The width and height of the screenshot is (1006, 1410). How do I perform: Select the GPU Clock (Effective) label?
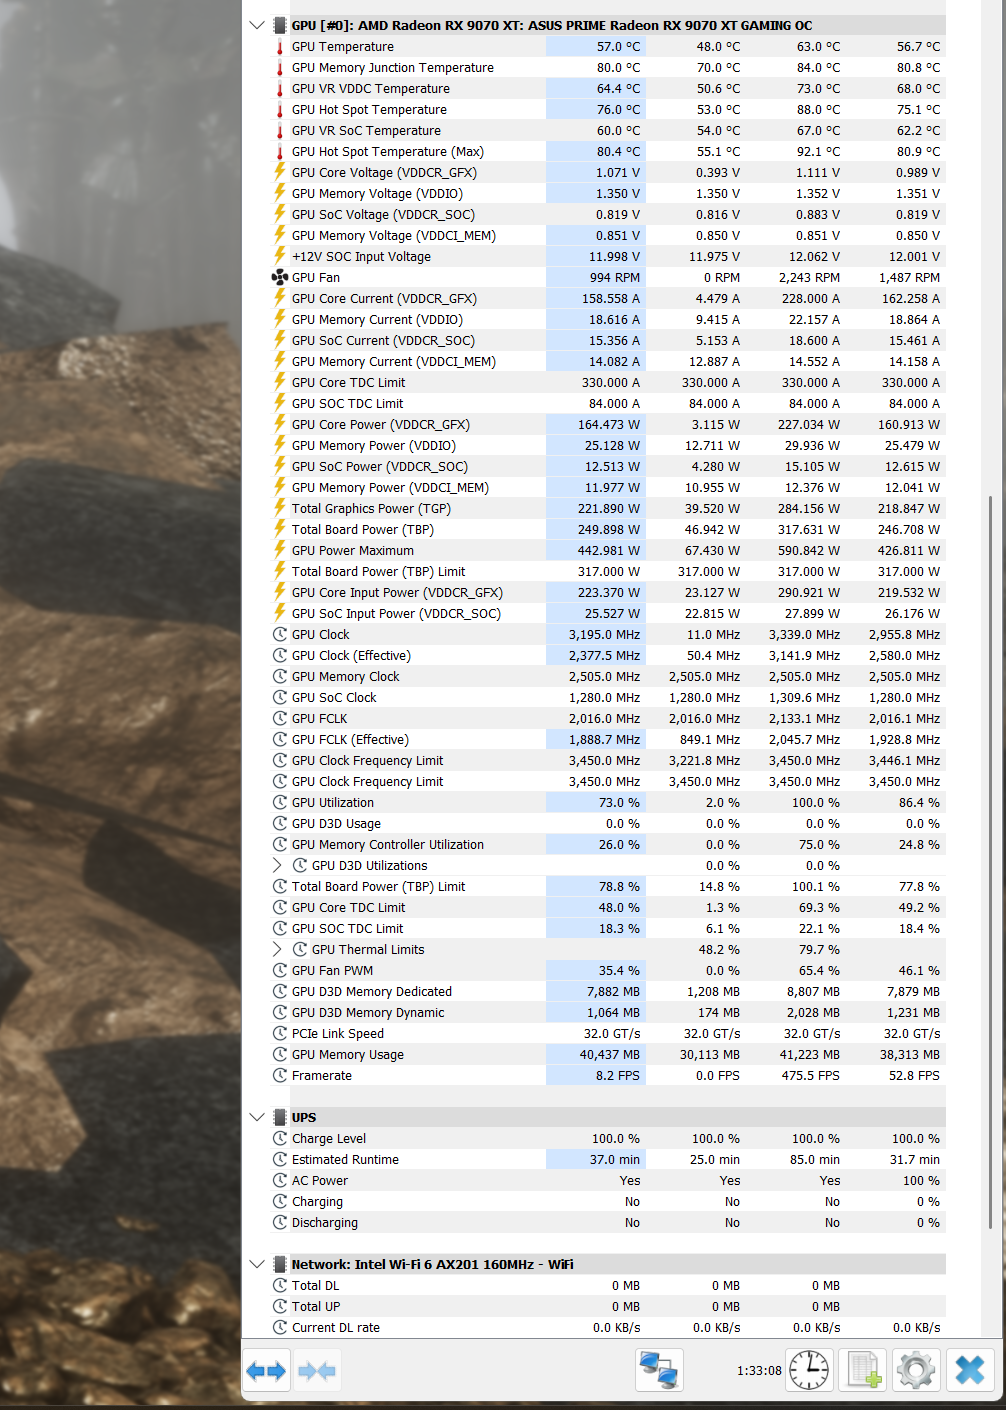click(351, 655)
